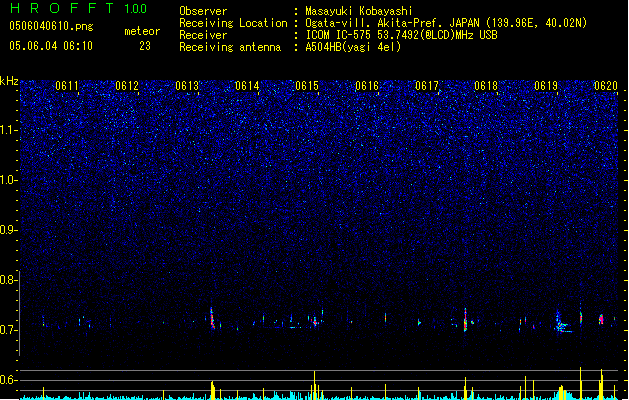
Task: Click the 0617 time marker
Action: 427,86
